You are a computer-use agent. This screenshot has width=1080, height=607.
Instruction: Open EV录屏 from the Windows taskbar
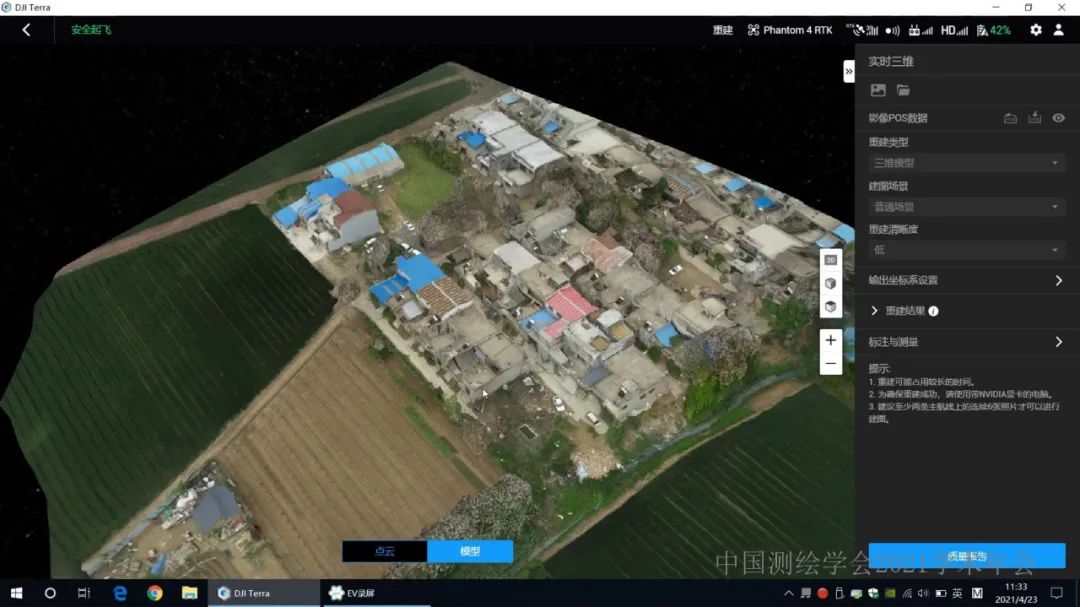pos(360,593)
